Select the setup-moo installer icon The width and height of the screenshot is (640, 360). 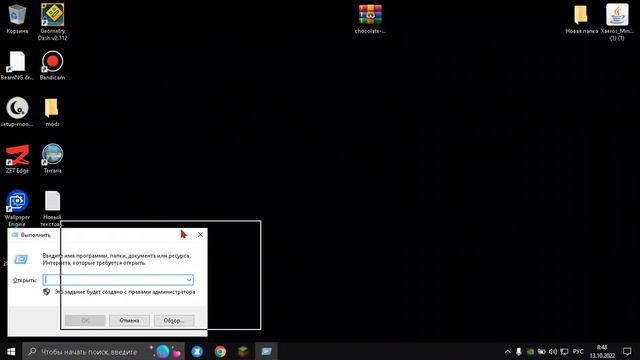click(17, 112)
